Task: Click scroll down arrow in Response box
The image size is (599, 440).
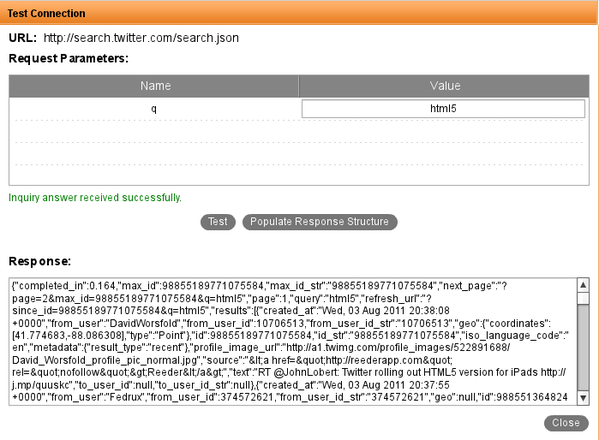Action: [583, 398]
